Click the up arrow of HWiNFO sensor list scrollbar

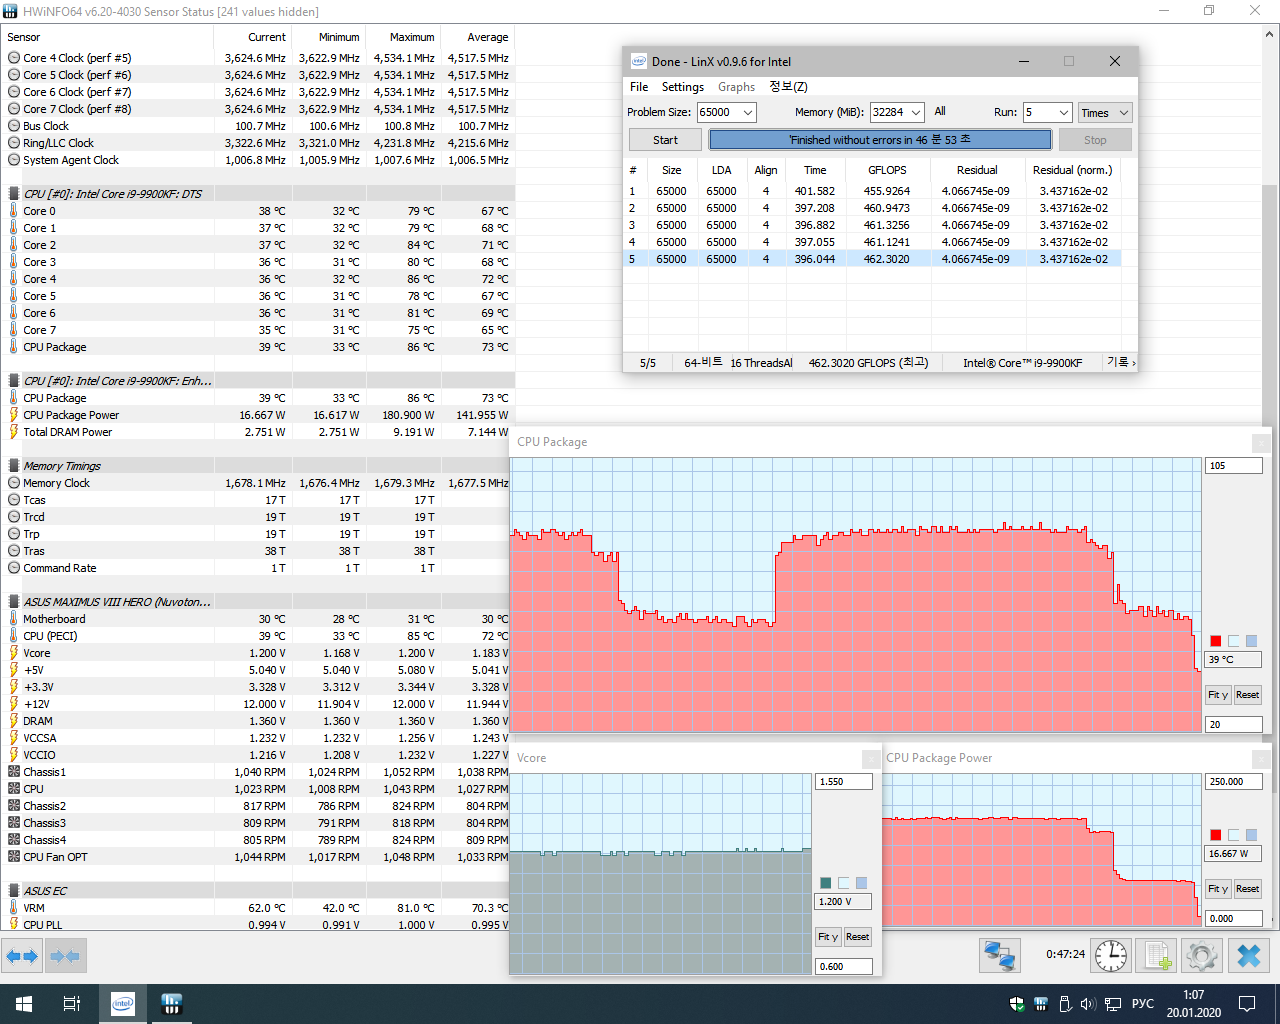tap(1270, 34)
